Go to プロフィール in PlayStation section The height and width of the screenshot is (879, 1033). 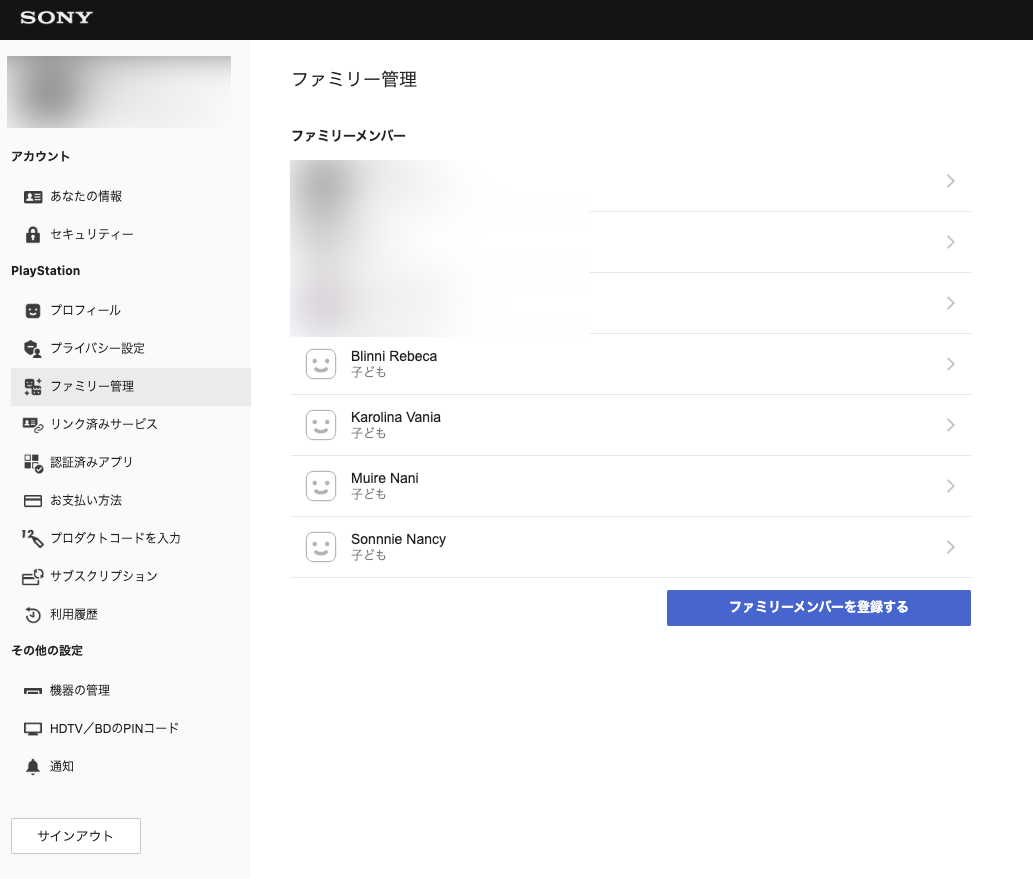point(130,310)
